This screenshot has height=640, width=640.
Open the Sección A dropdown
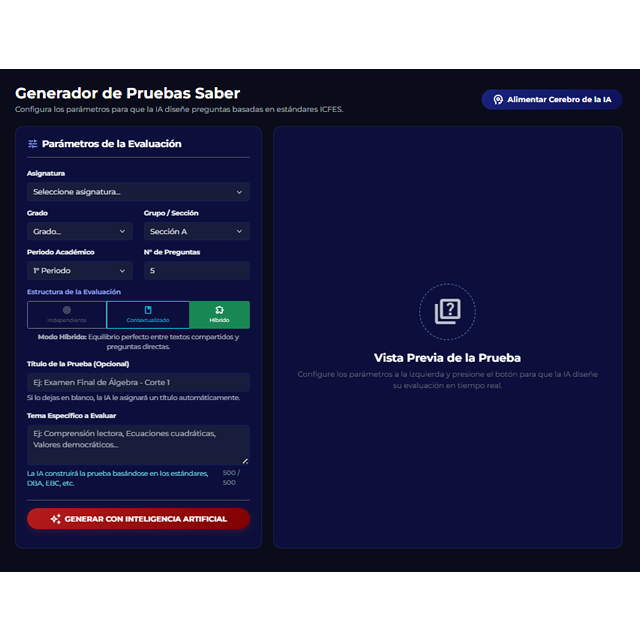[197, 231]
